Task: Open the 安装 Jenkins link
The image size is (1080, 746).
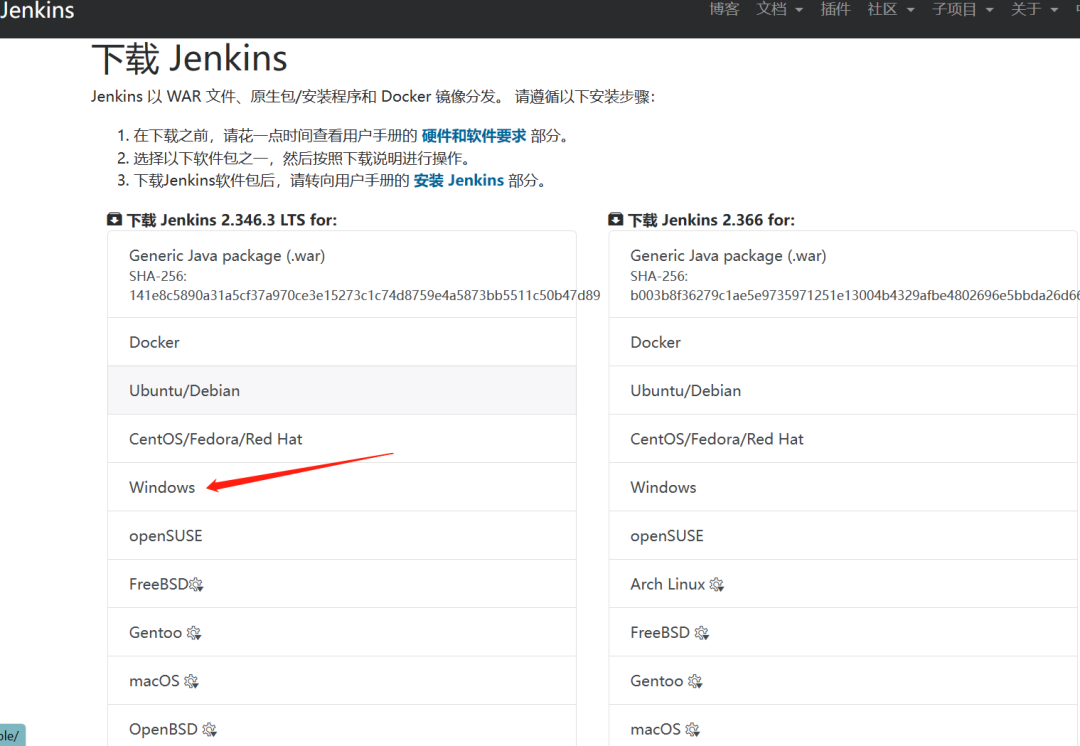Action: click(459, 180)
